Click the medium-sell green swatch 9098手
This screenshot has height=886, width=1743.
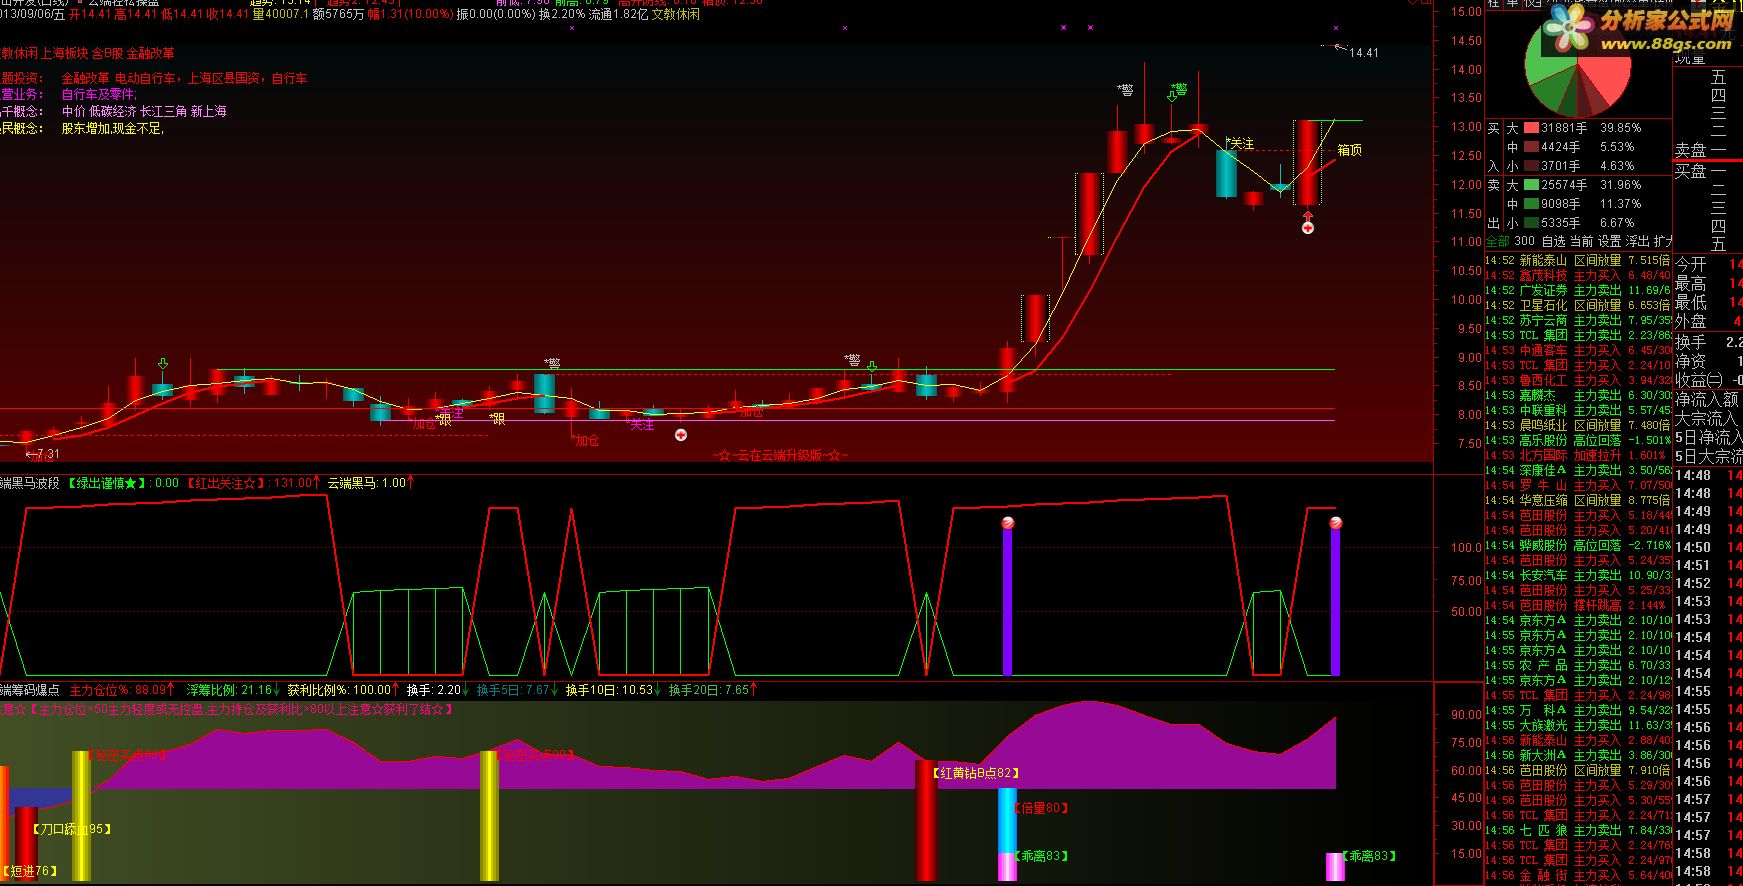click(x=1531, y=204)
